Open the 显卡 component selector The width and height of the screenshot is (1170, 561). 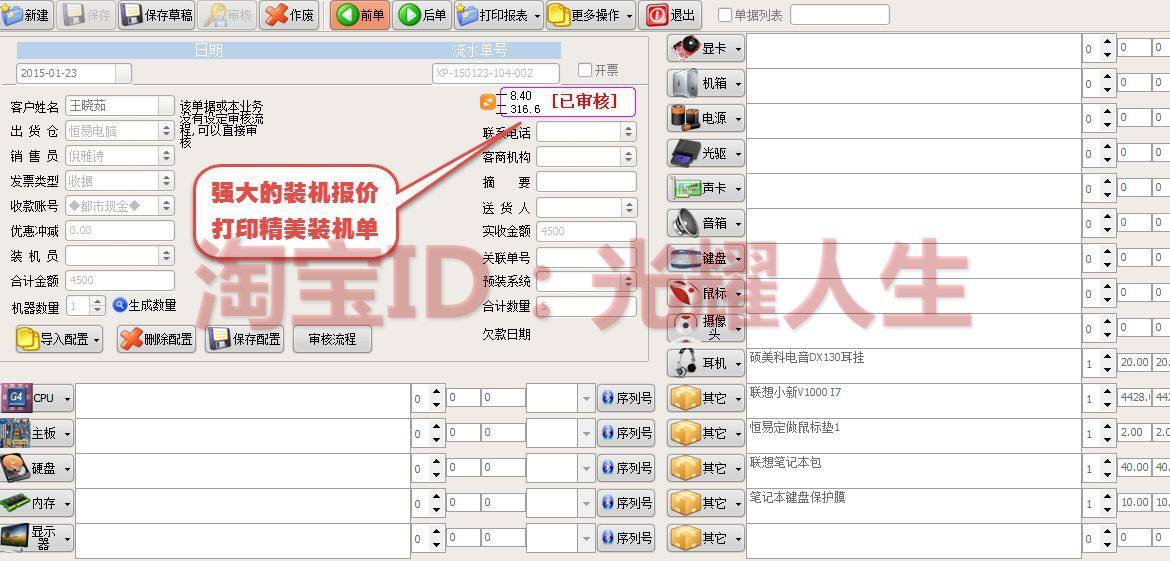pos(706,48)
